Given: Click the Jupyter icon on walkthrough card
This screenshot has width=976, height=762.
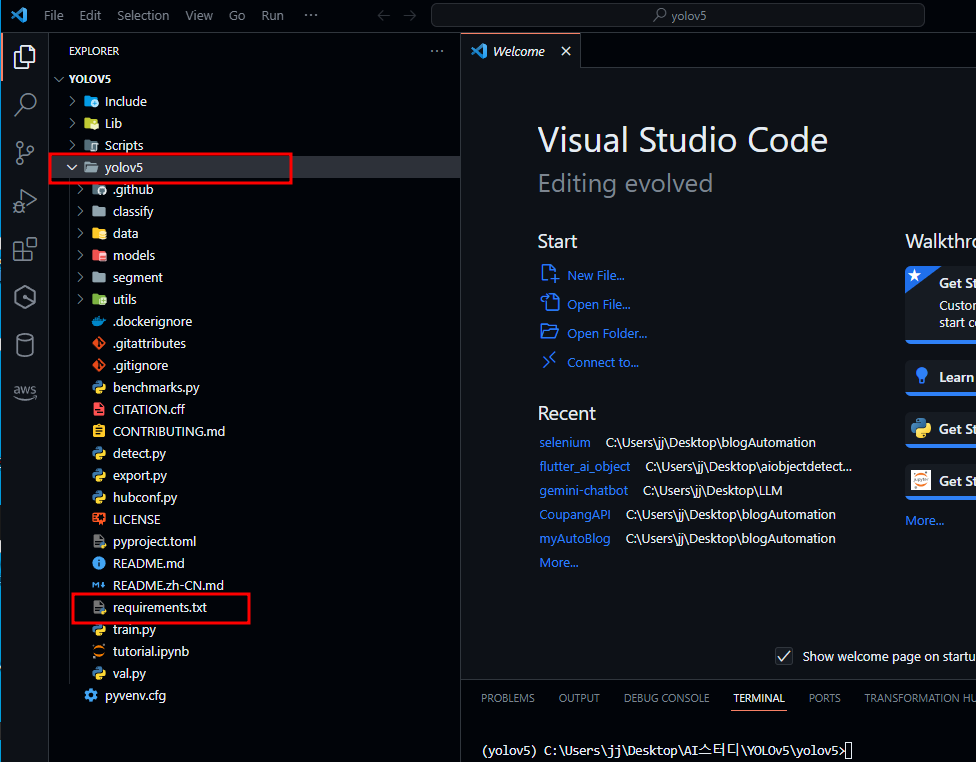Looking at the screenshot, I should (x=921, y=480).
